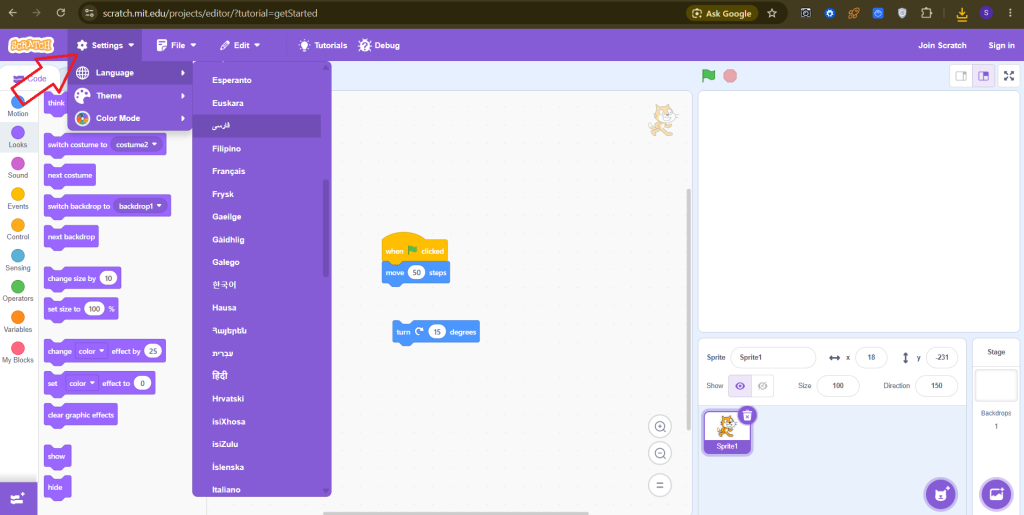Select the Stage backdrop thumbnail
This screenshot has width=1024, height=515.
(996, 385)
